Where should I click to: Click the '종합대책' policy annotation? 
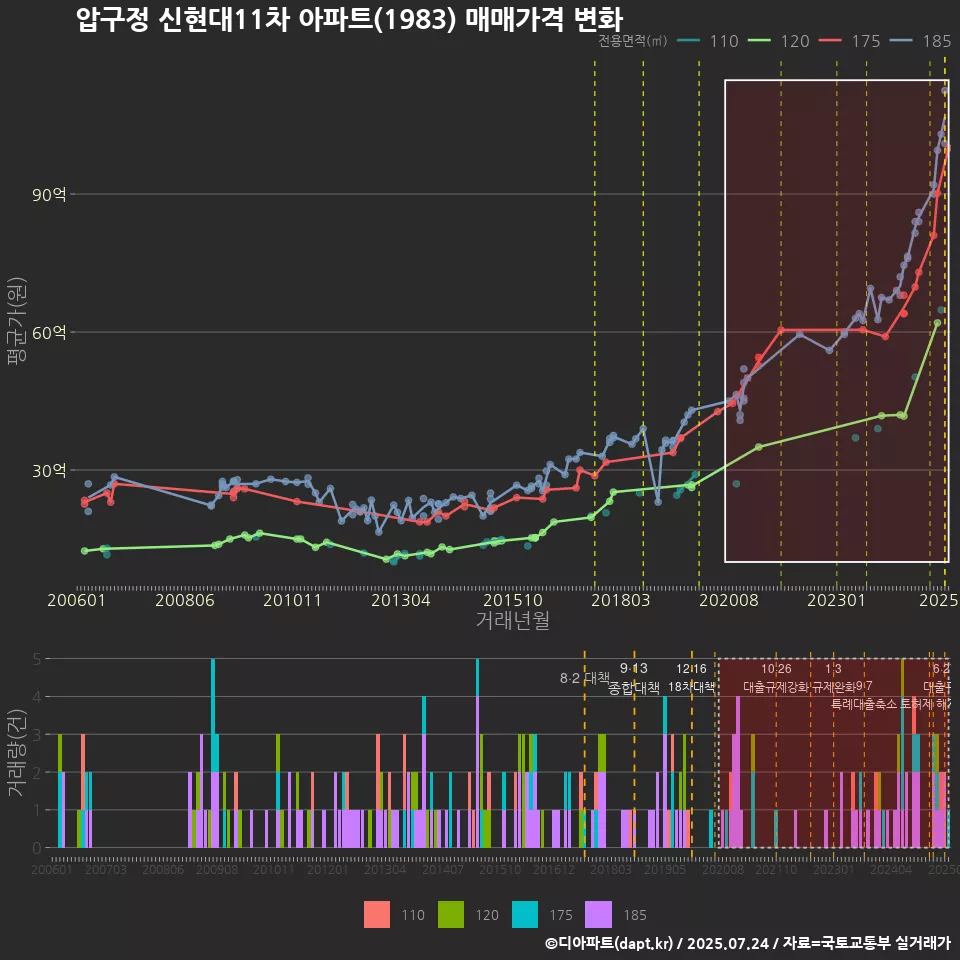634,688
